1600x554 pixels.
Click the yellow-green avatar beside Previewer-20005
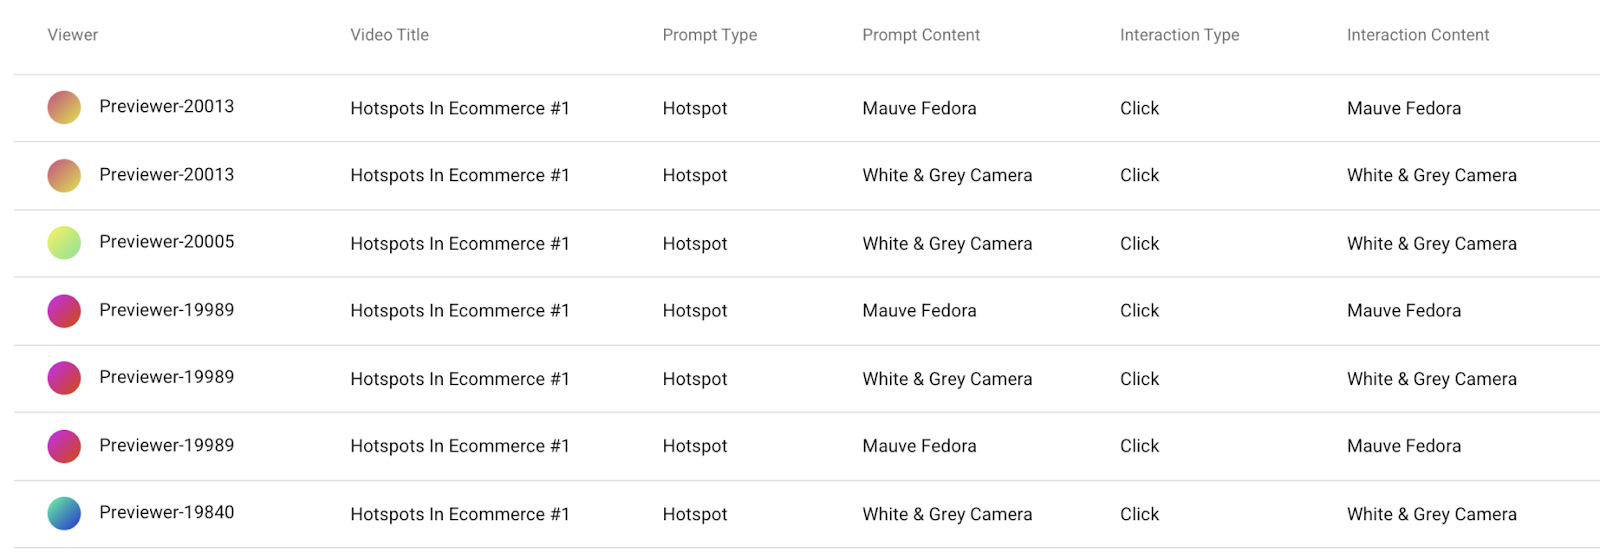coord(64,243)
